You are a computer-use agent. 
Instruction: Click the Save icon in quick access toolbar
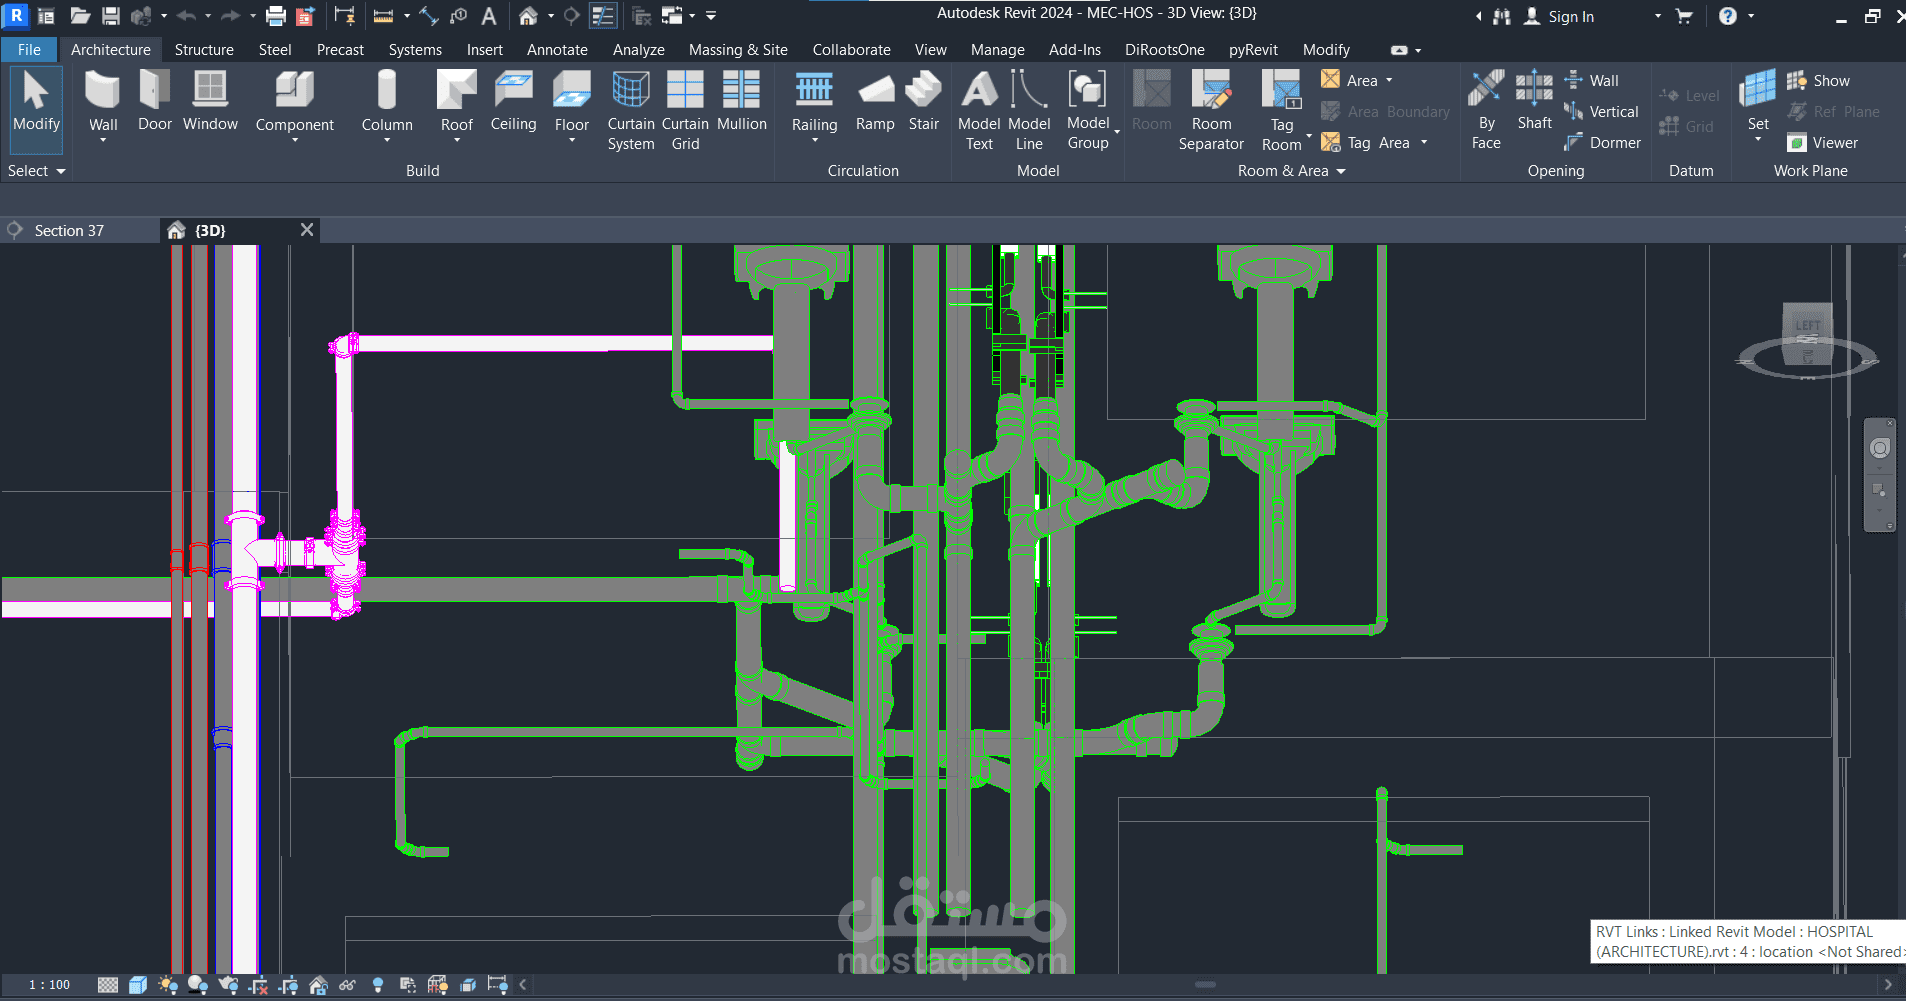(111, 16)
